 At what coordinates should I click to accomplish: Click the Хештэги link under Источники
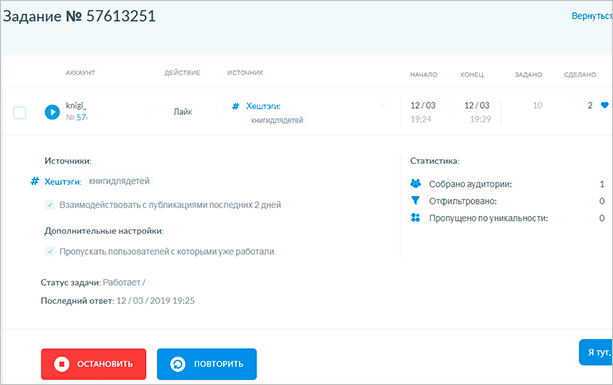coord(63,181)
